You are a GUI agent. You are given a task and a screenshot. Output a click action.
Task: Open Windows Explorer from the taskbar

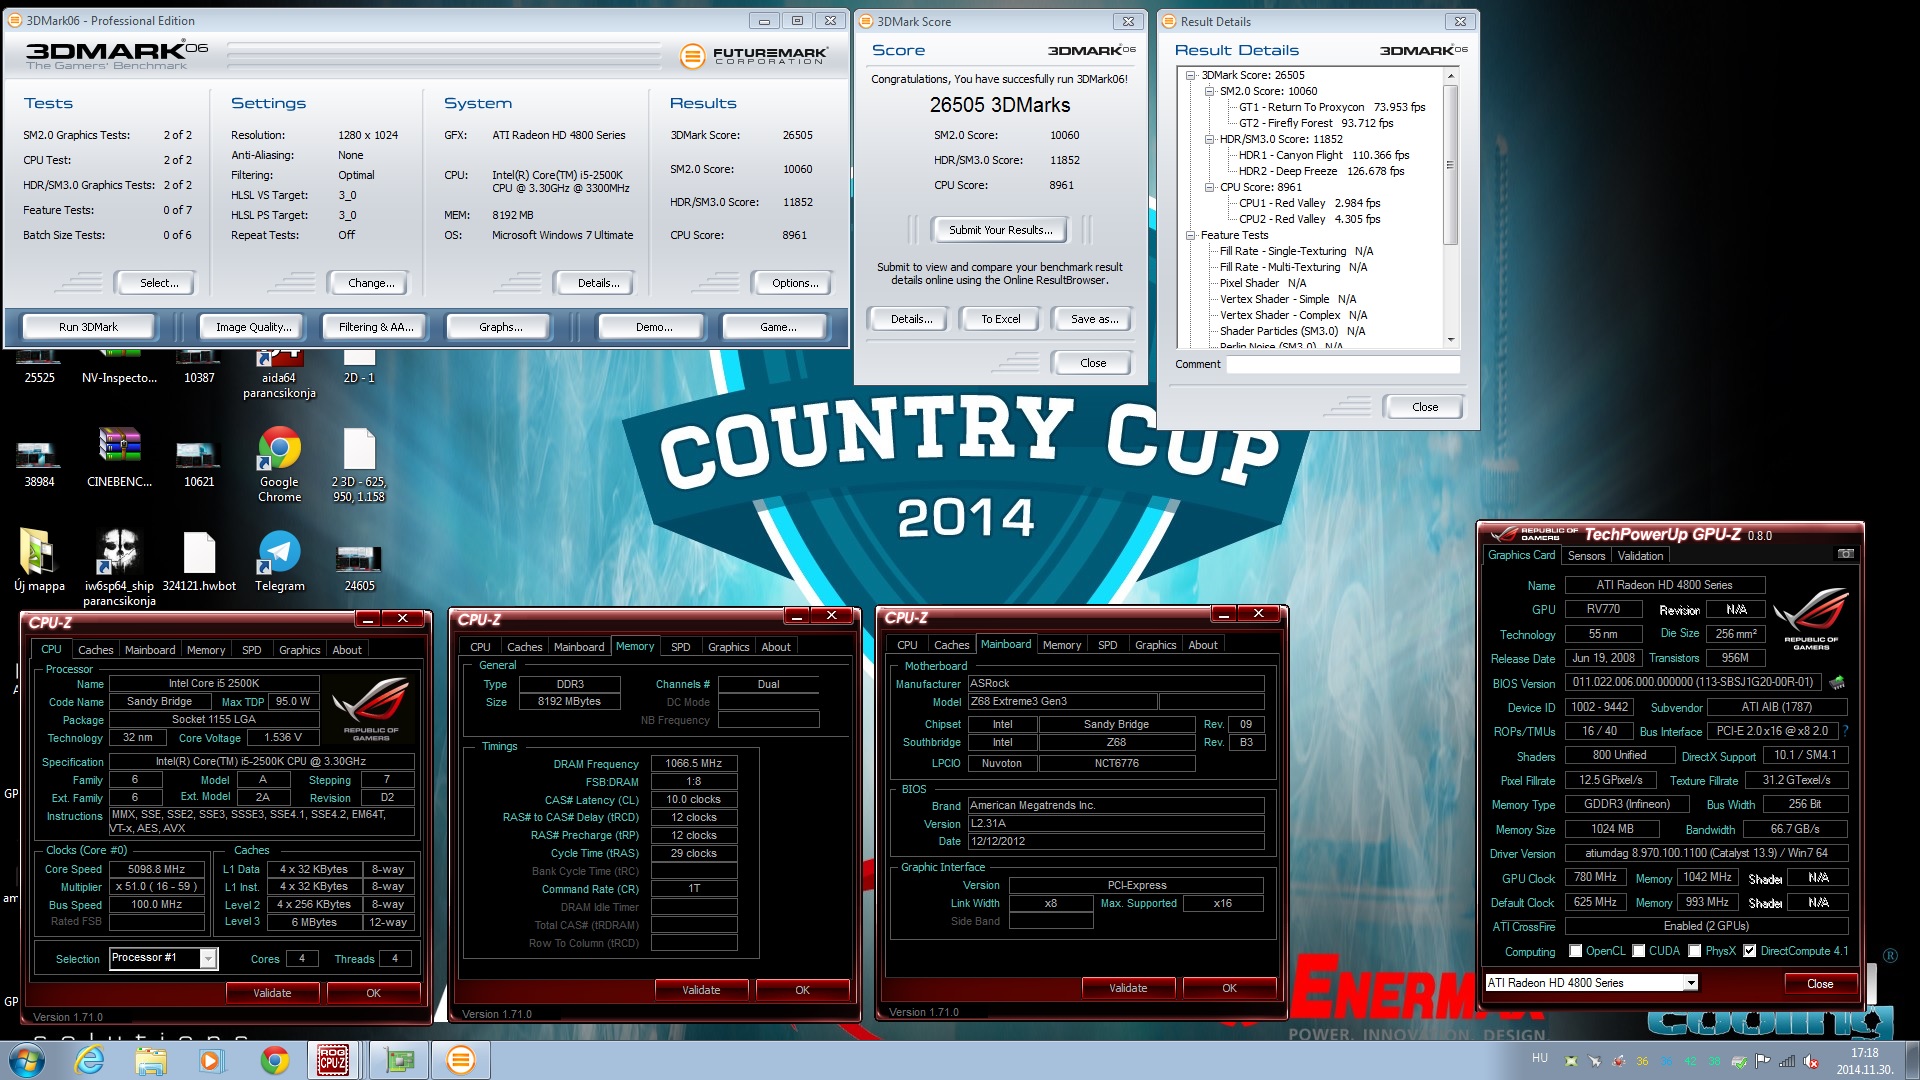pyautogui.click(x=151, y=1060)
